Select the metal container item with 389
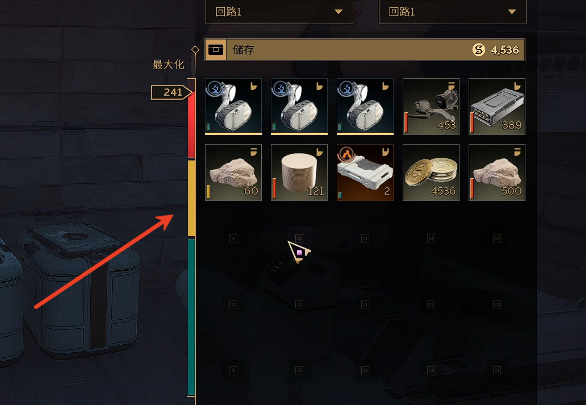The height and width of the screenshot is (405, 586). pyautogui.click(x=497, y=106)
